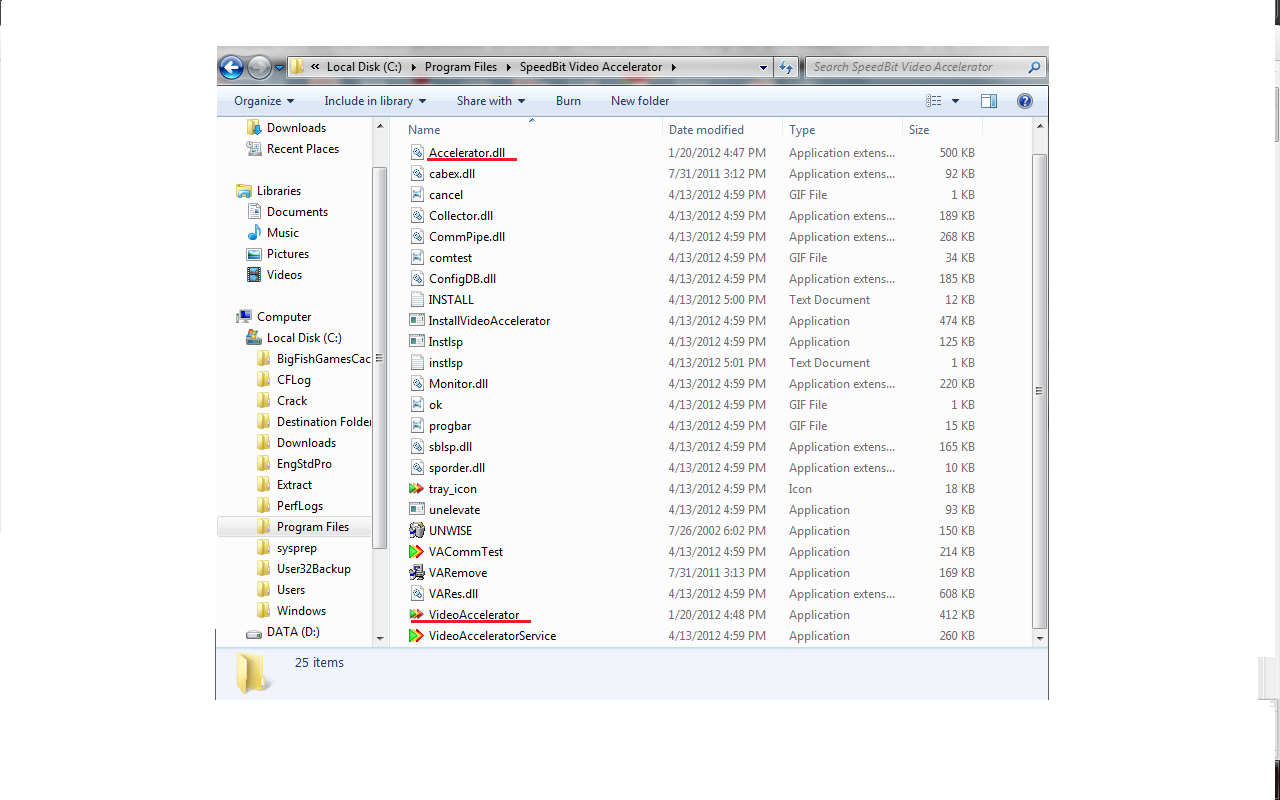Select the VARes.dll file name
1280x800 pixels.
pyautogui.click(x=453, y=594)
